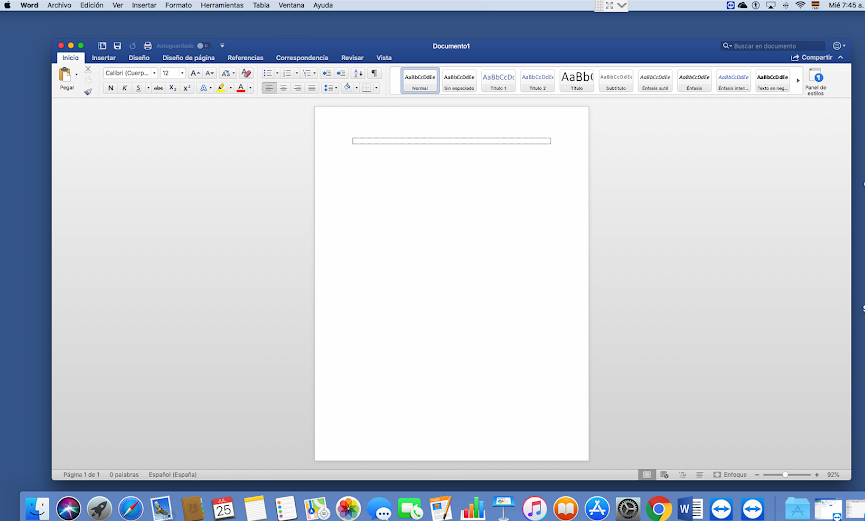Click the save icon in title bar
The height and width of the screenshot is (521, 865).
(117, 46)
